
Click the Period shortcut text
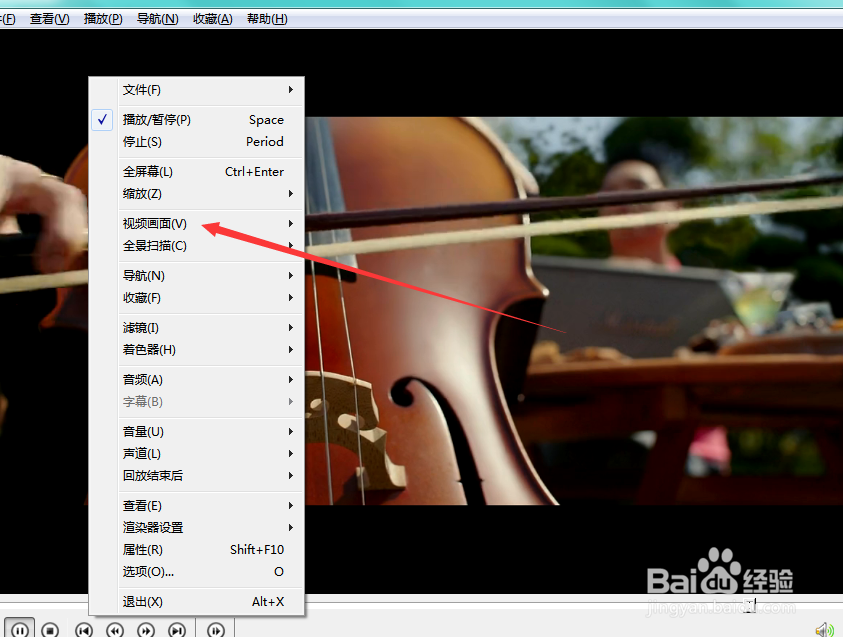(x=265, y=142)
